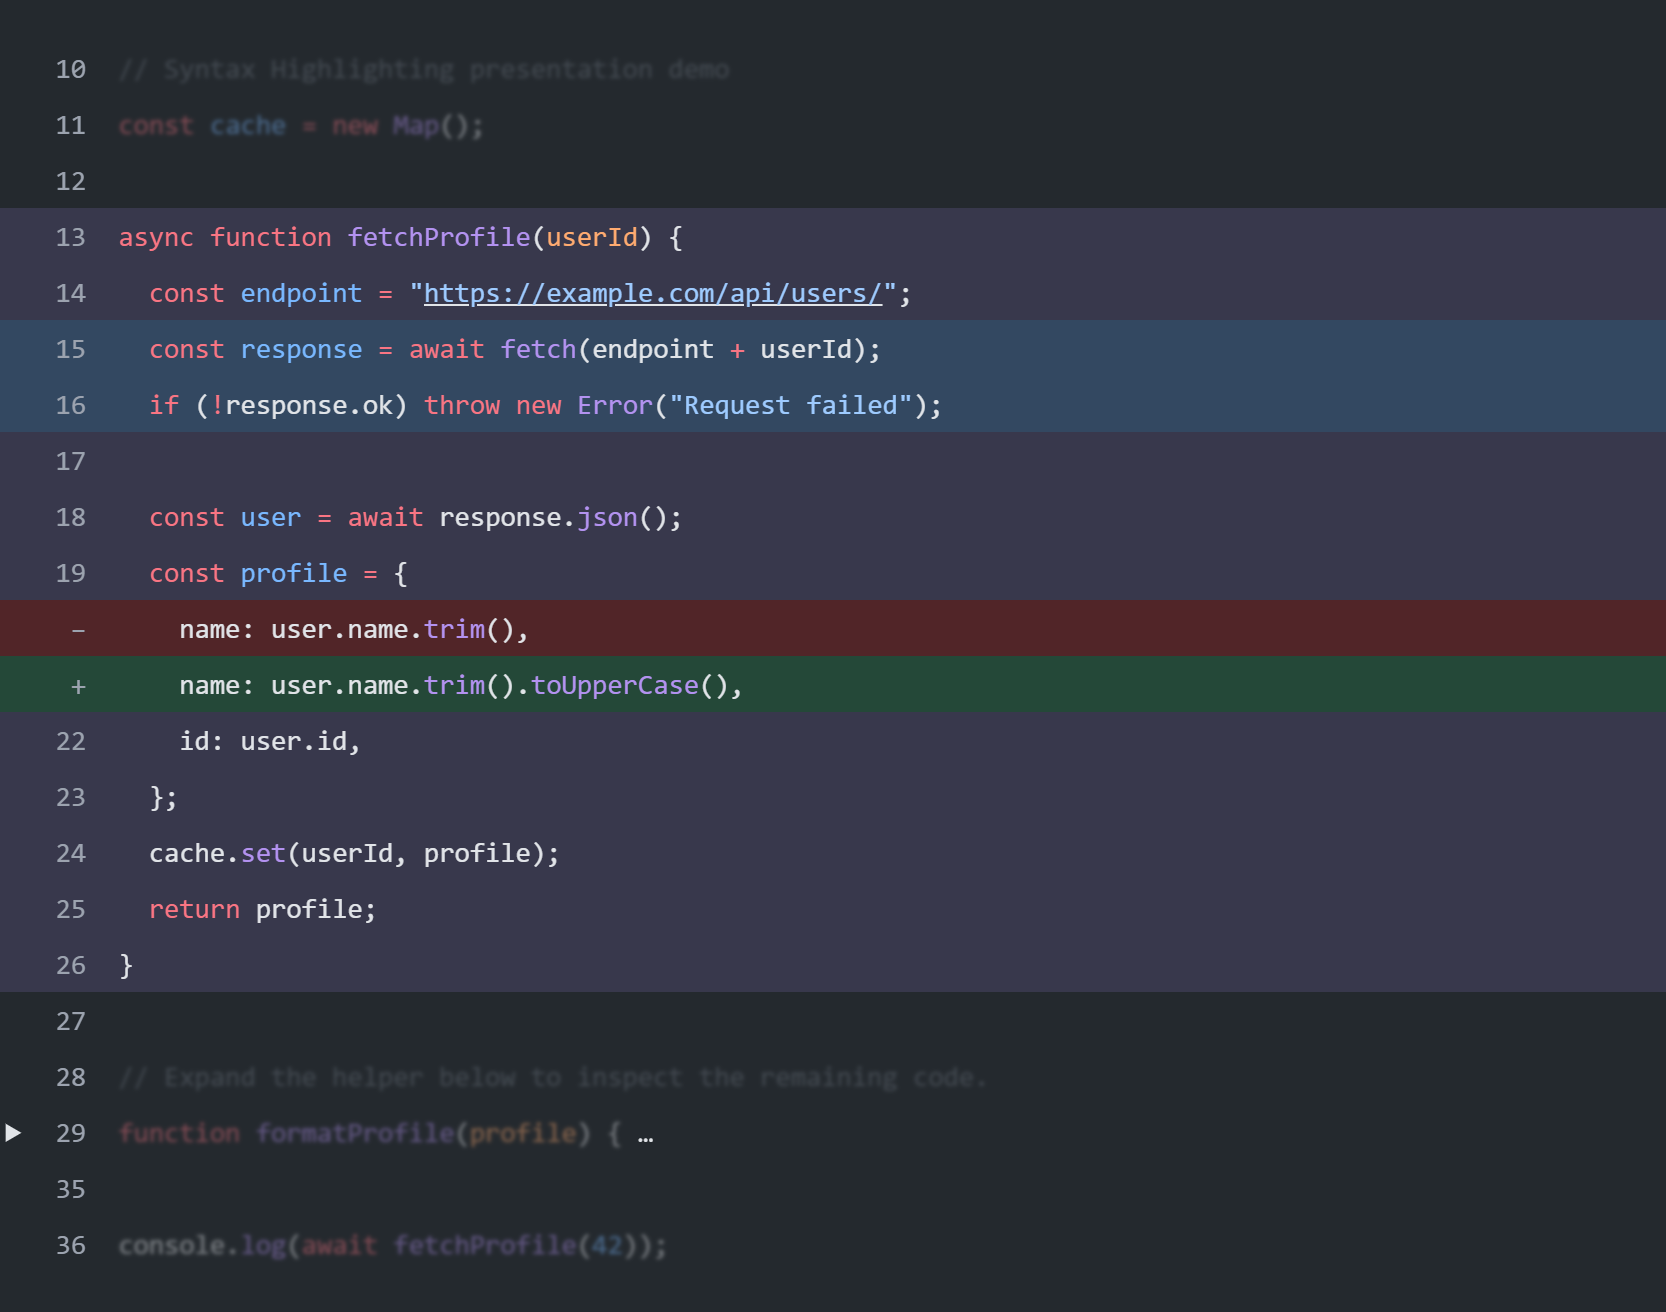Screen dimensions: 1666x1312
Task: Click line number 24 in the gutter
Action: point(71,853)
